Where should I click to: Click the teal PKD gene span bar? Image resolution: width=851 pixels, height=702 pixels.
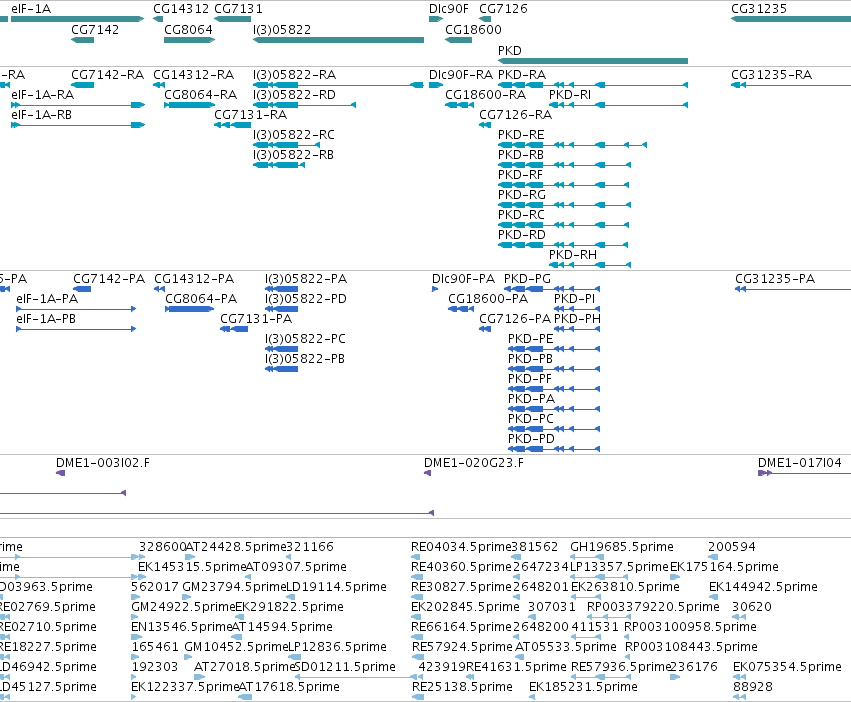click(593, 61)
